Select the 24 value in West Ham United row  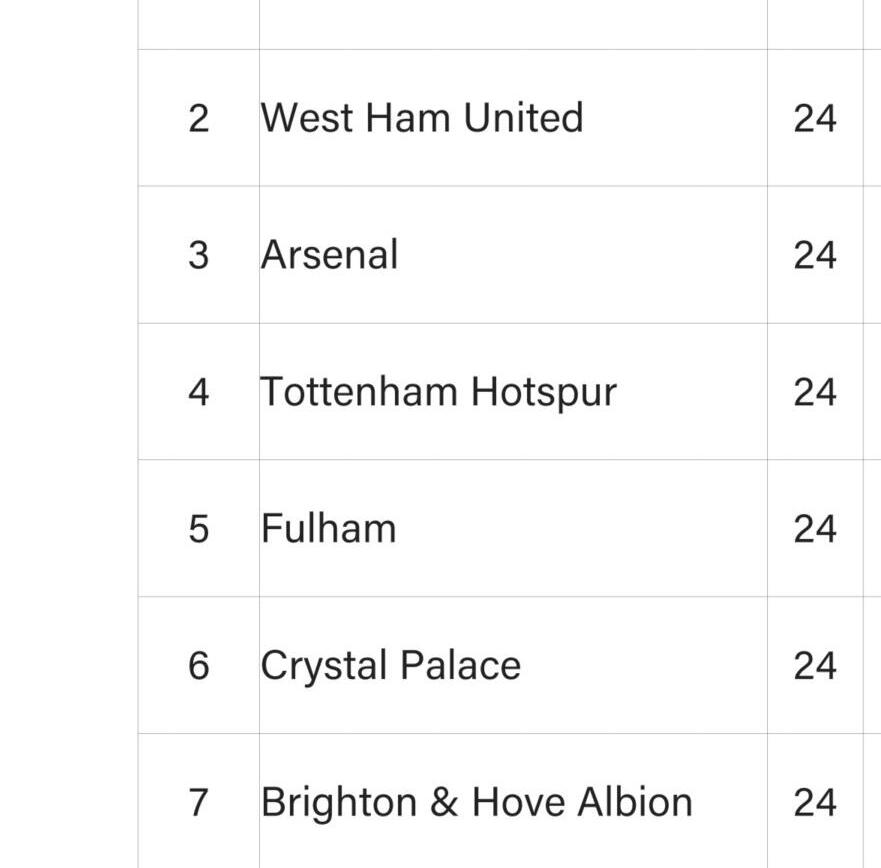pyautogui.click(x=815, y=118)
